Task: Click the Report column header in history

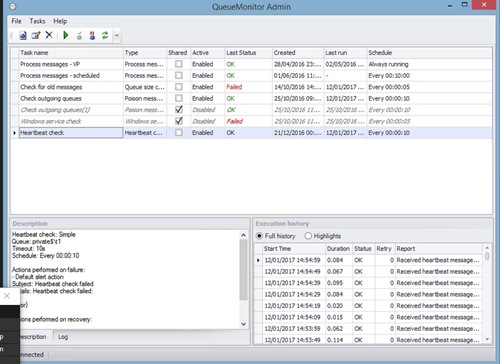Action: [439, 249]
